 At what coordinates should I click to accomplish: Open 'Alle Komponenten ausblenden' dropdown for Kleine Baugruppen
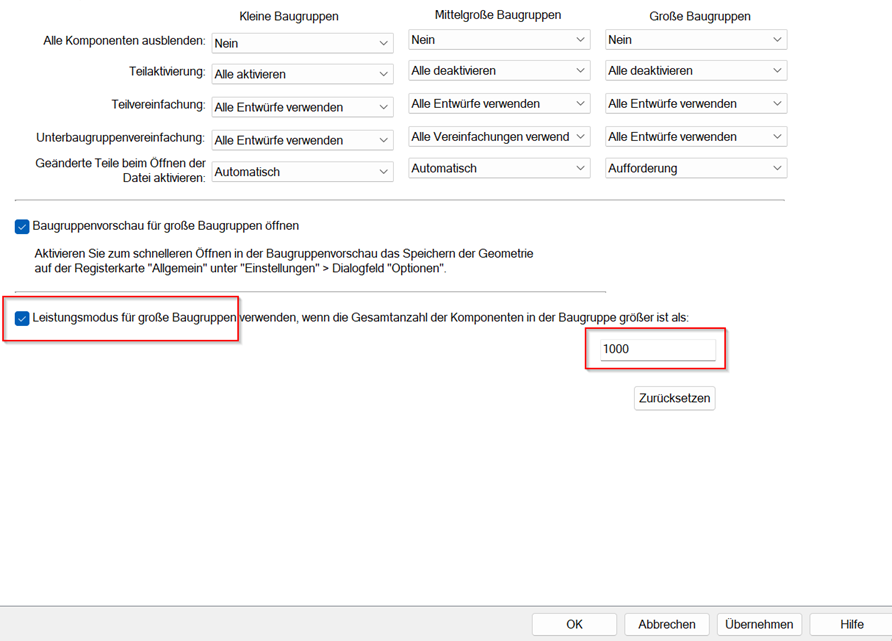pos(302,43)
